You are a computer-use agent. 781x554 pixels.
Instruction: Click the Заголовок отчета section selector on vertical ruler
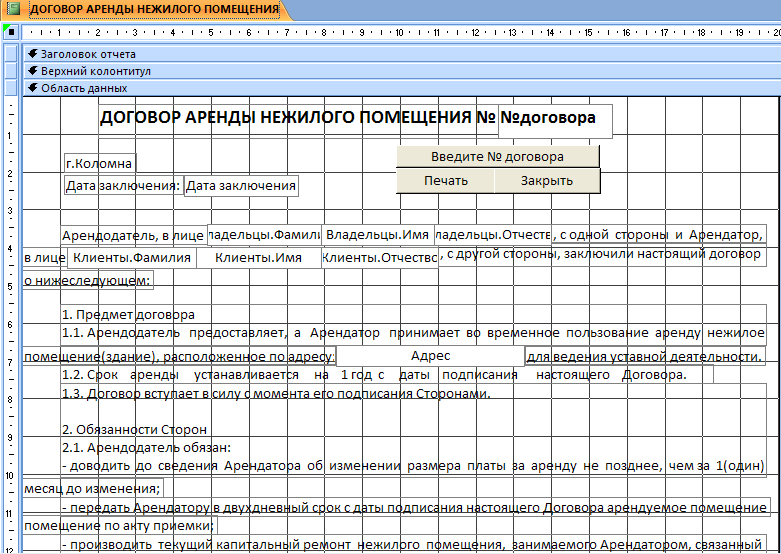[11, 54]
